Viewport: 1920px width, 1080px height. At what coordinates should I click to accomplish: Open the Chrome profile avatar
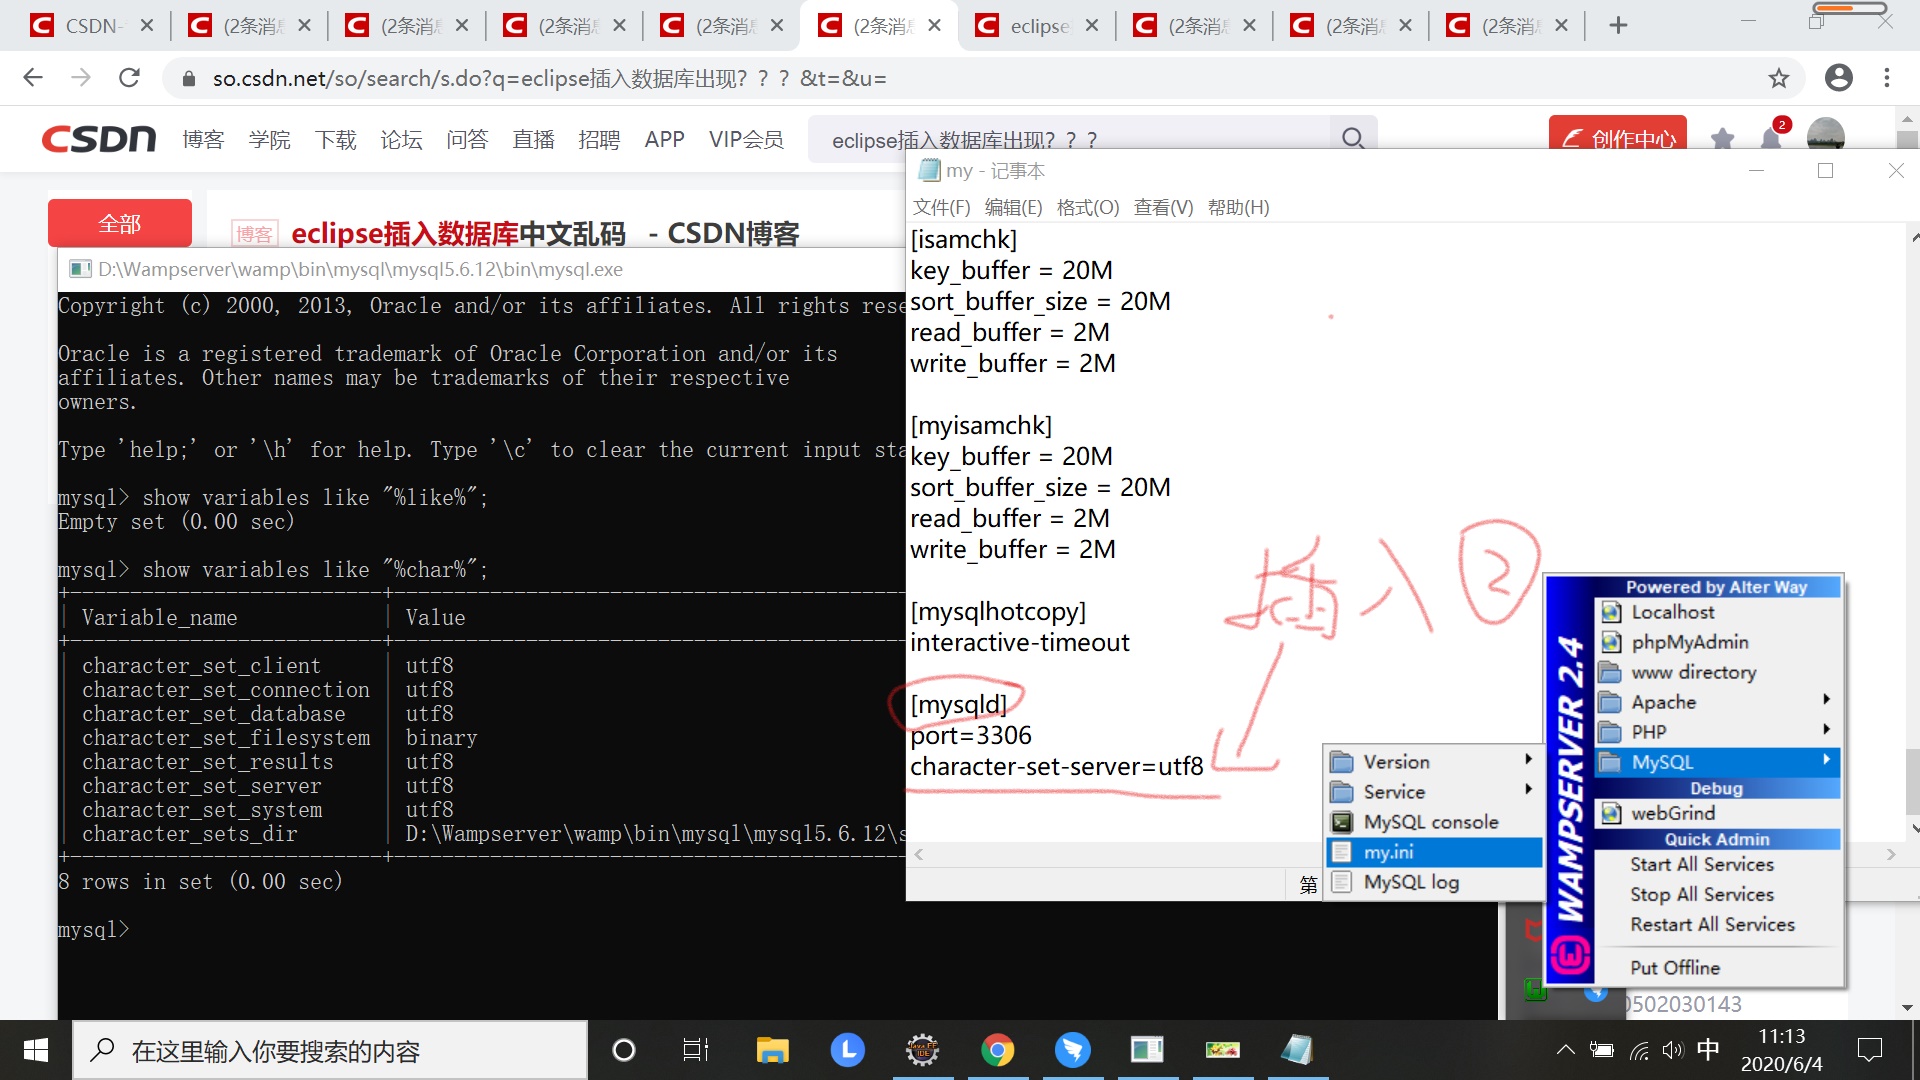(x=1838, y=78)
